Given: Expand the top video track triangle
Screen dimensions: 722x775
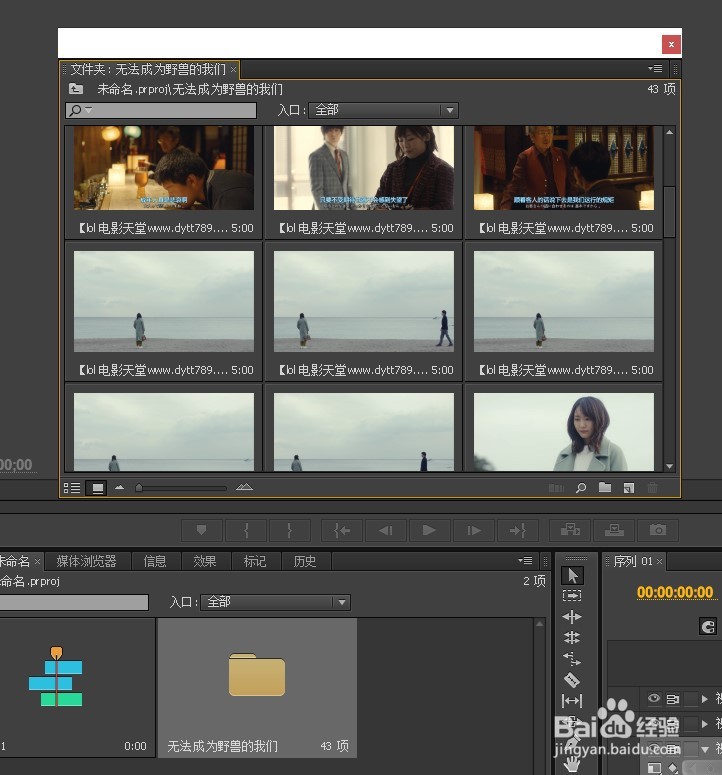Looking at the screenshot, I should pyautogui.click(x=705, y=698).
